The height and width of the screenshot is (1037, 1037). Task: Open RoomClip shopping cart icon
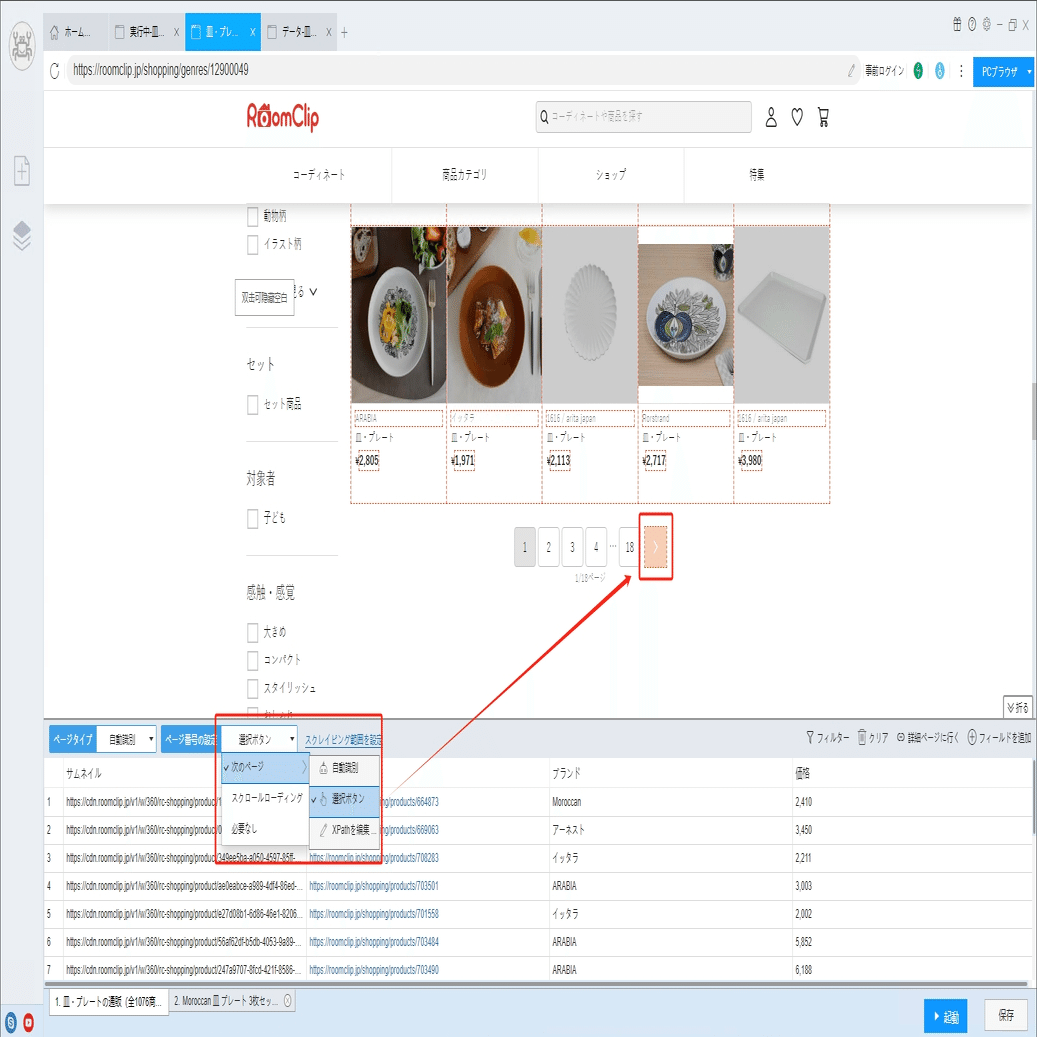tap(823, 117)
